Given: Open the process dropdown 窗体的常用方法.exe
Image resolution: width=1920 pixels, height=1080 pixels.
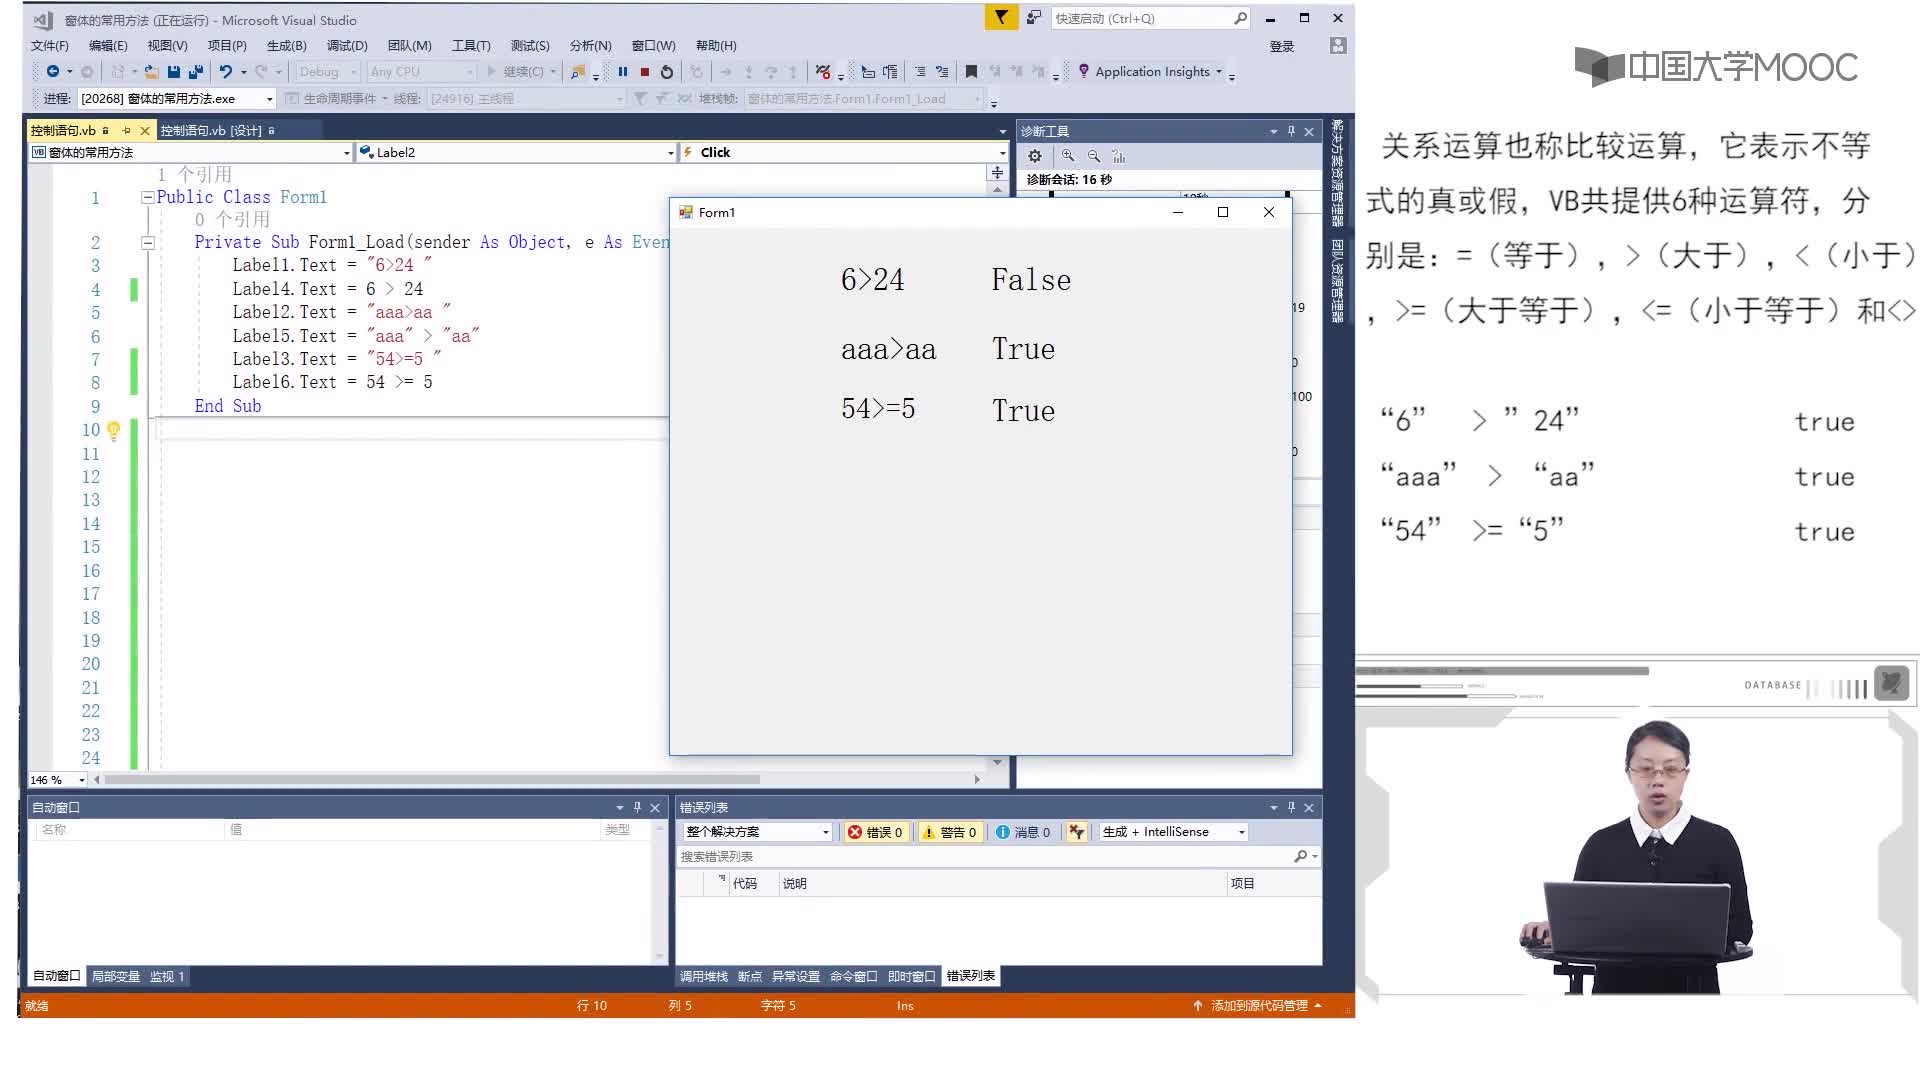Looking at the screenshot, I should coord(176,99).
